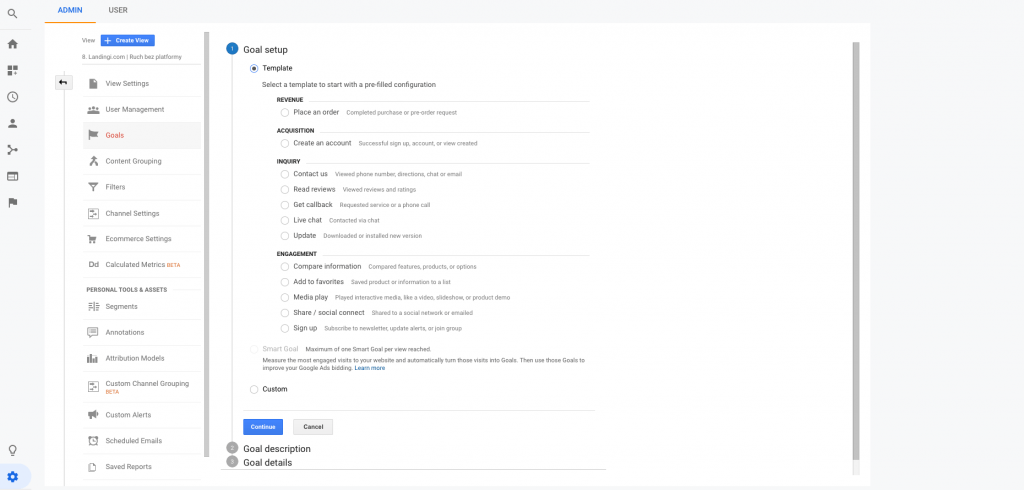
Task: Expand the Goal details step
Action: tap(268, 463)
